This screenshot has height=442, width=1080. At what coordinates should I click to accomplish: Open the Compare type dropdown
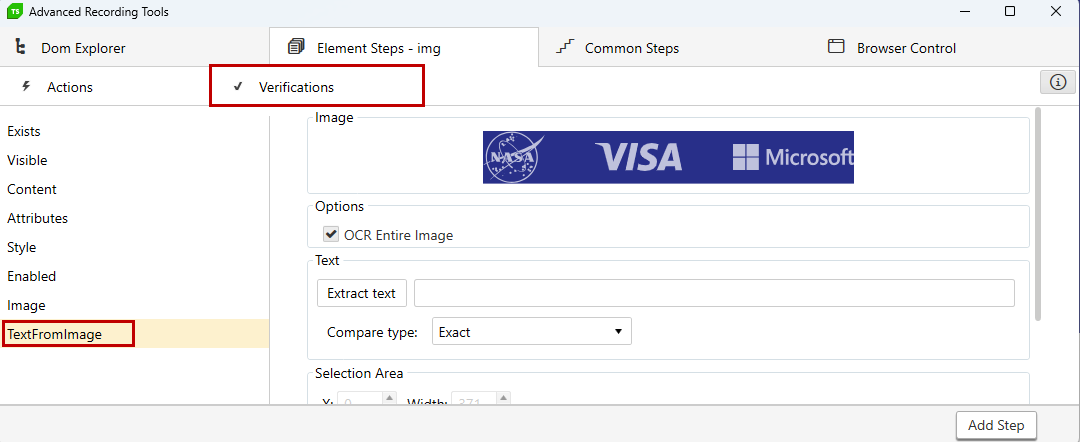pyautogui.click(x=532, y=331)
